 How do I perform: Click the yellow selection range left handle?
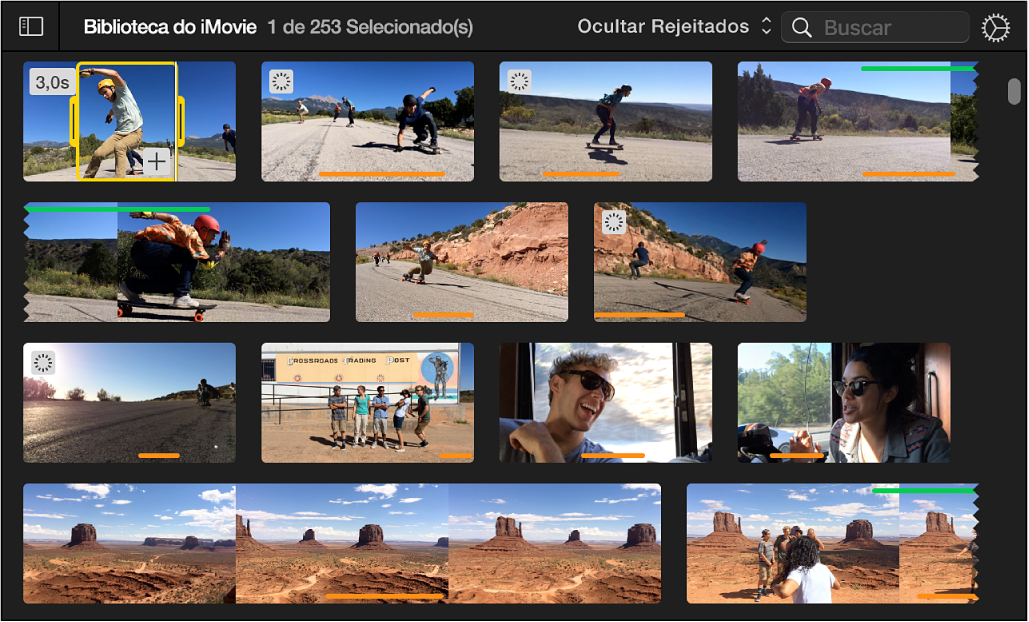coord(74,121)
